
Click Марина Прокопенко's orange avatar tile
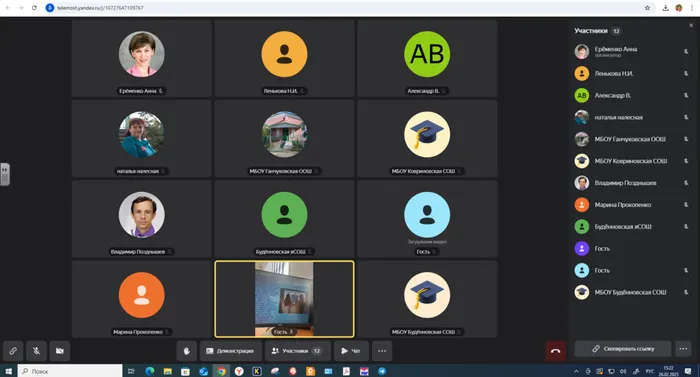point(142,299)
